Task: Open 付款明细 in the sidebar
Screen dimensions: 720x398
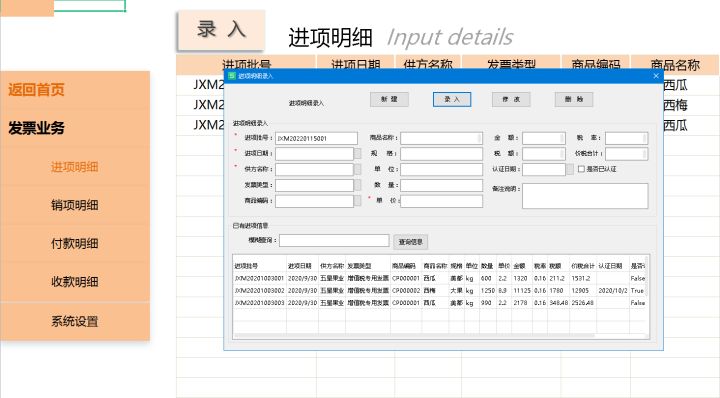Action: tap(75, 243)
